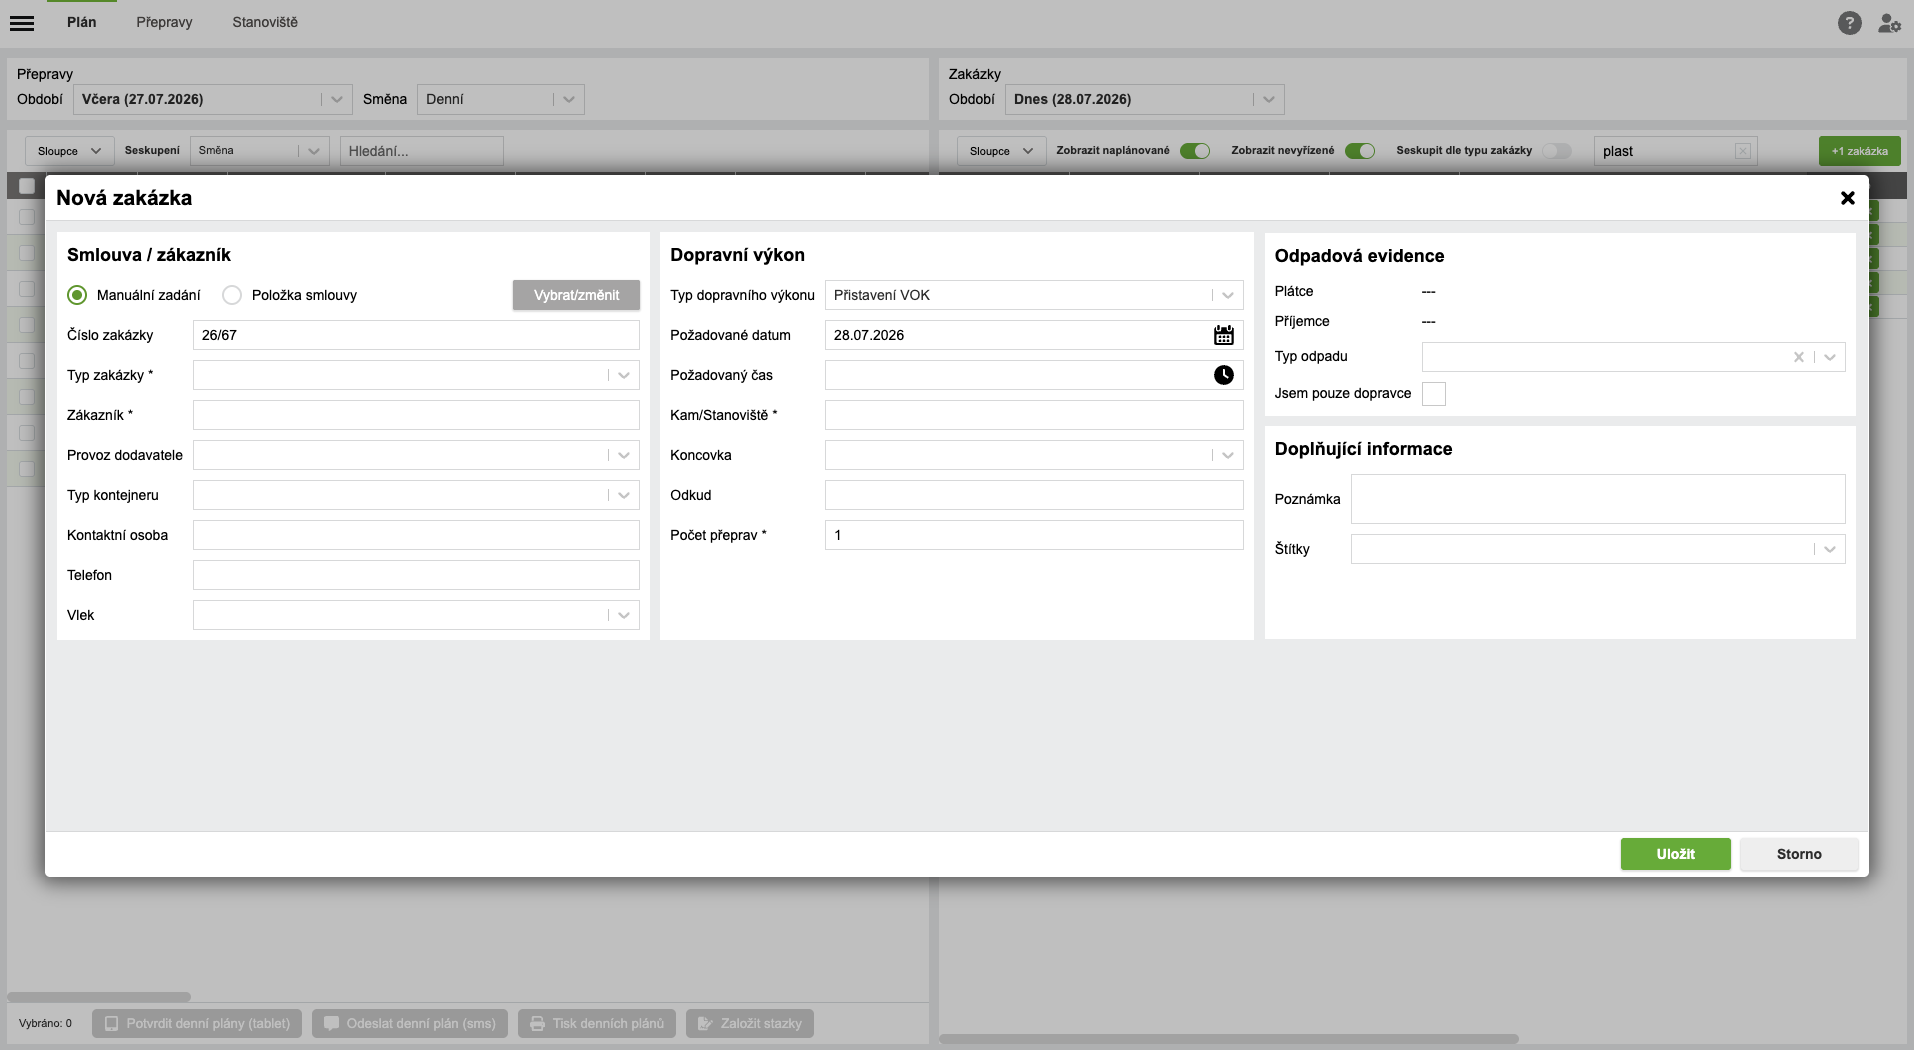
Task: Open the clock picker for Požadovaný čas
Action: point(1223,375)
